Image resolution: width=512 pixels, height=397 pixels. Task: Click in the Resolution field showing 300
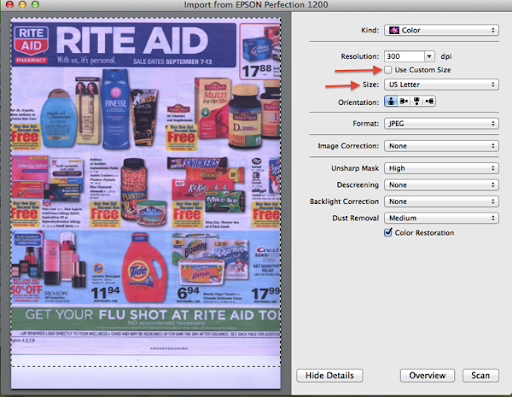point(404,56)
